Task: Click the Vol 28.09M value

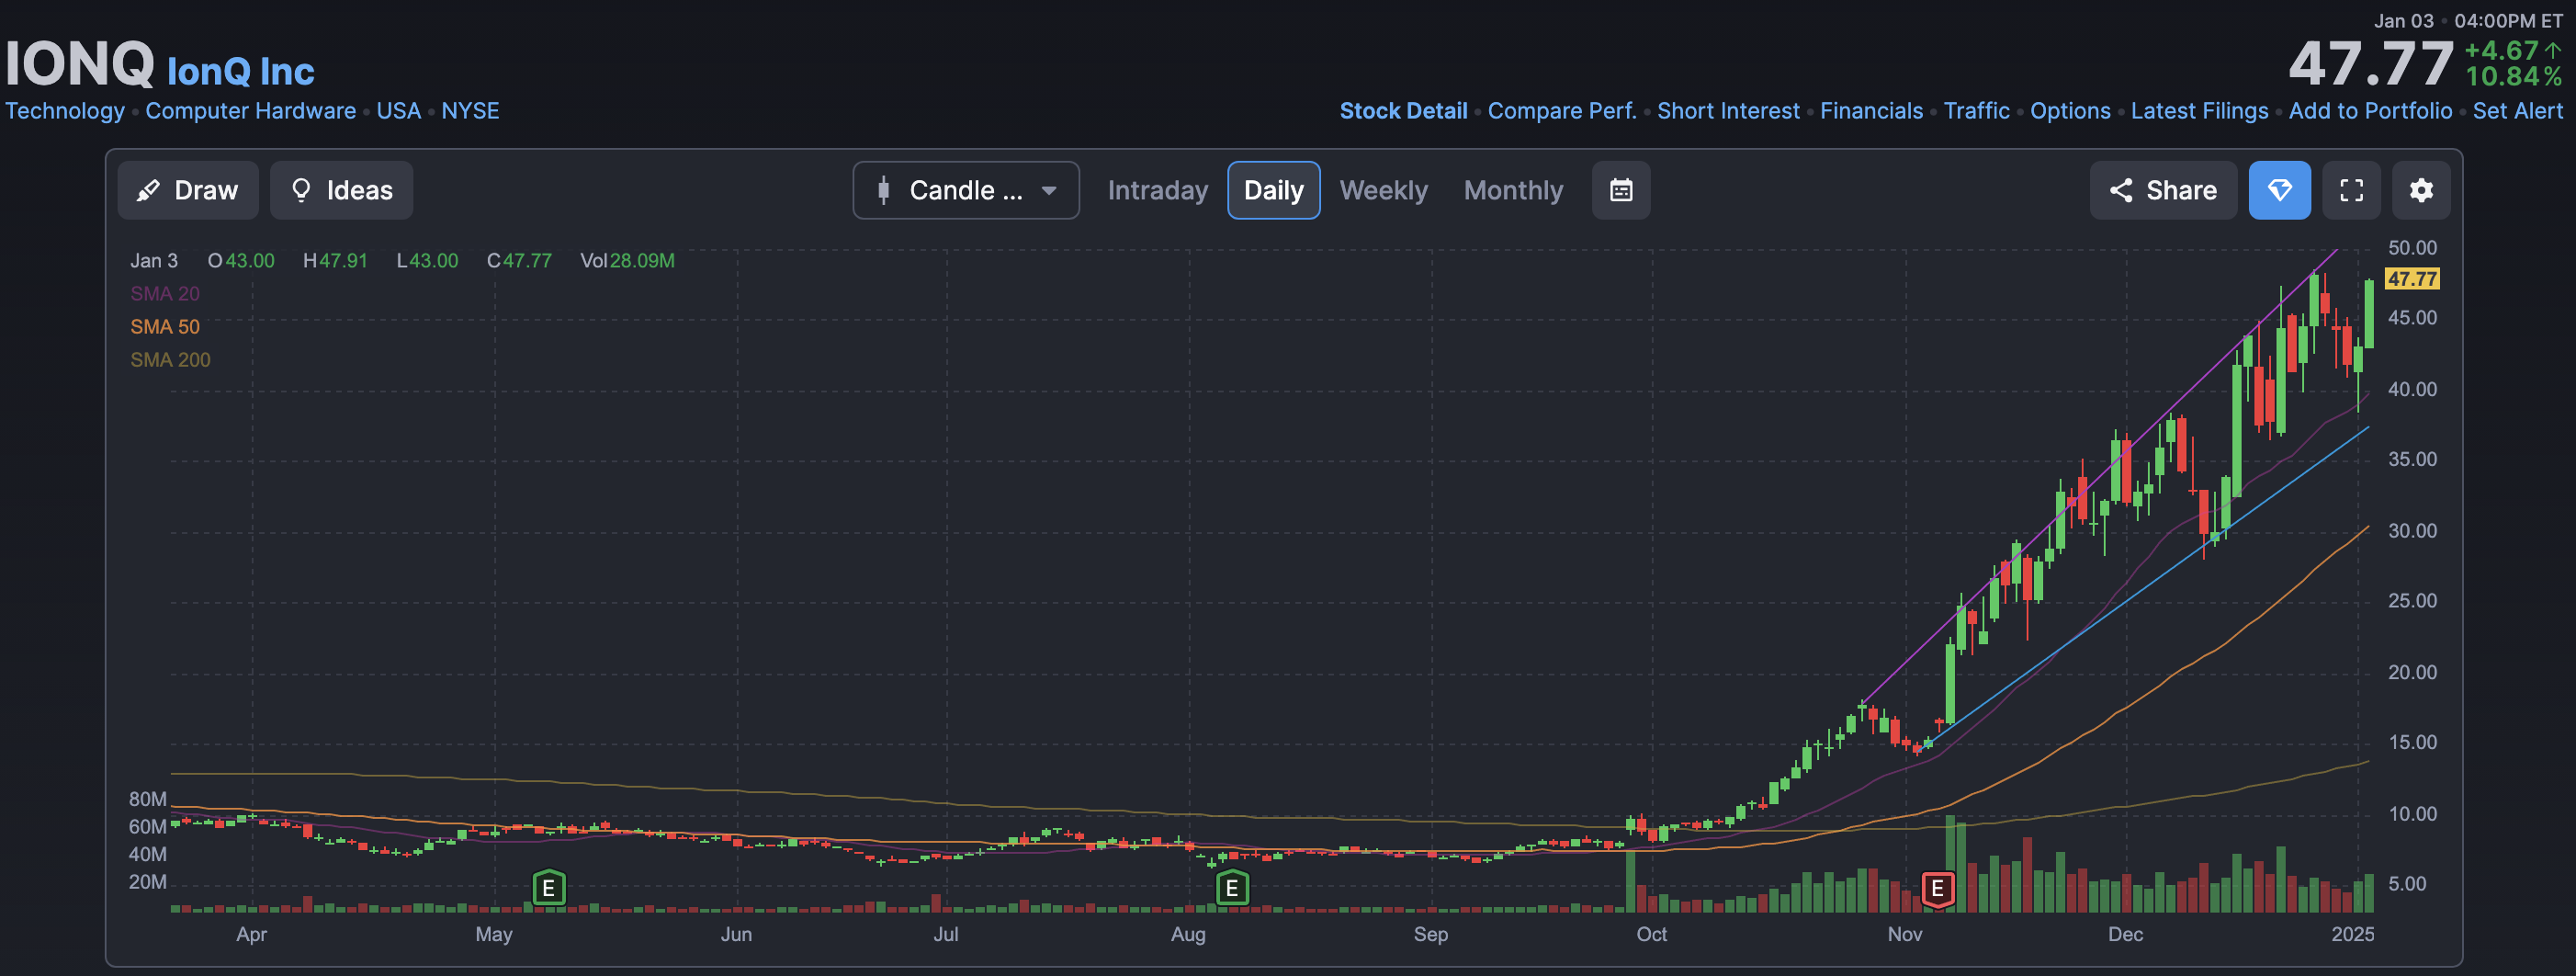Action: 627,261
